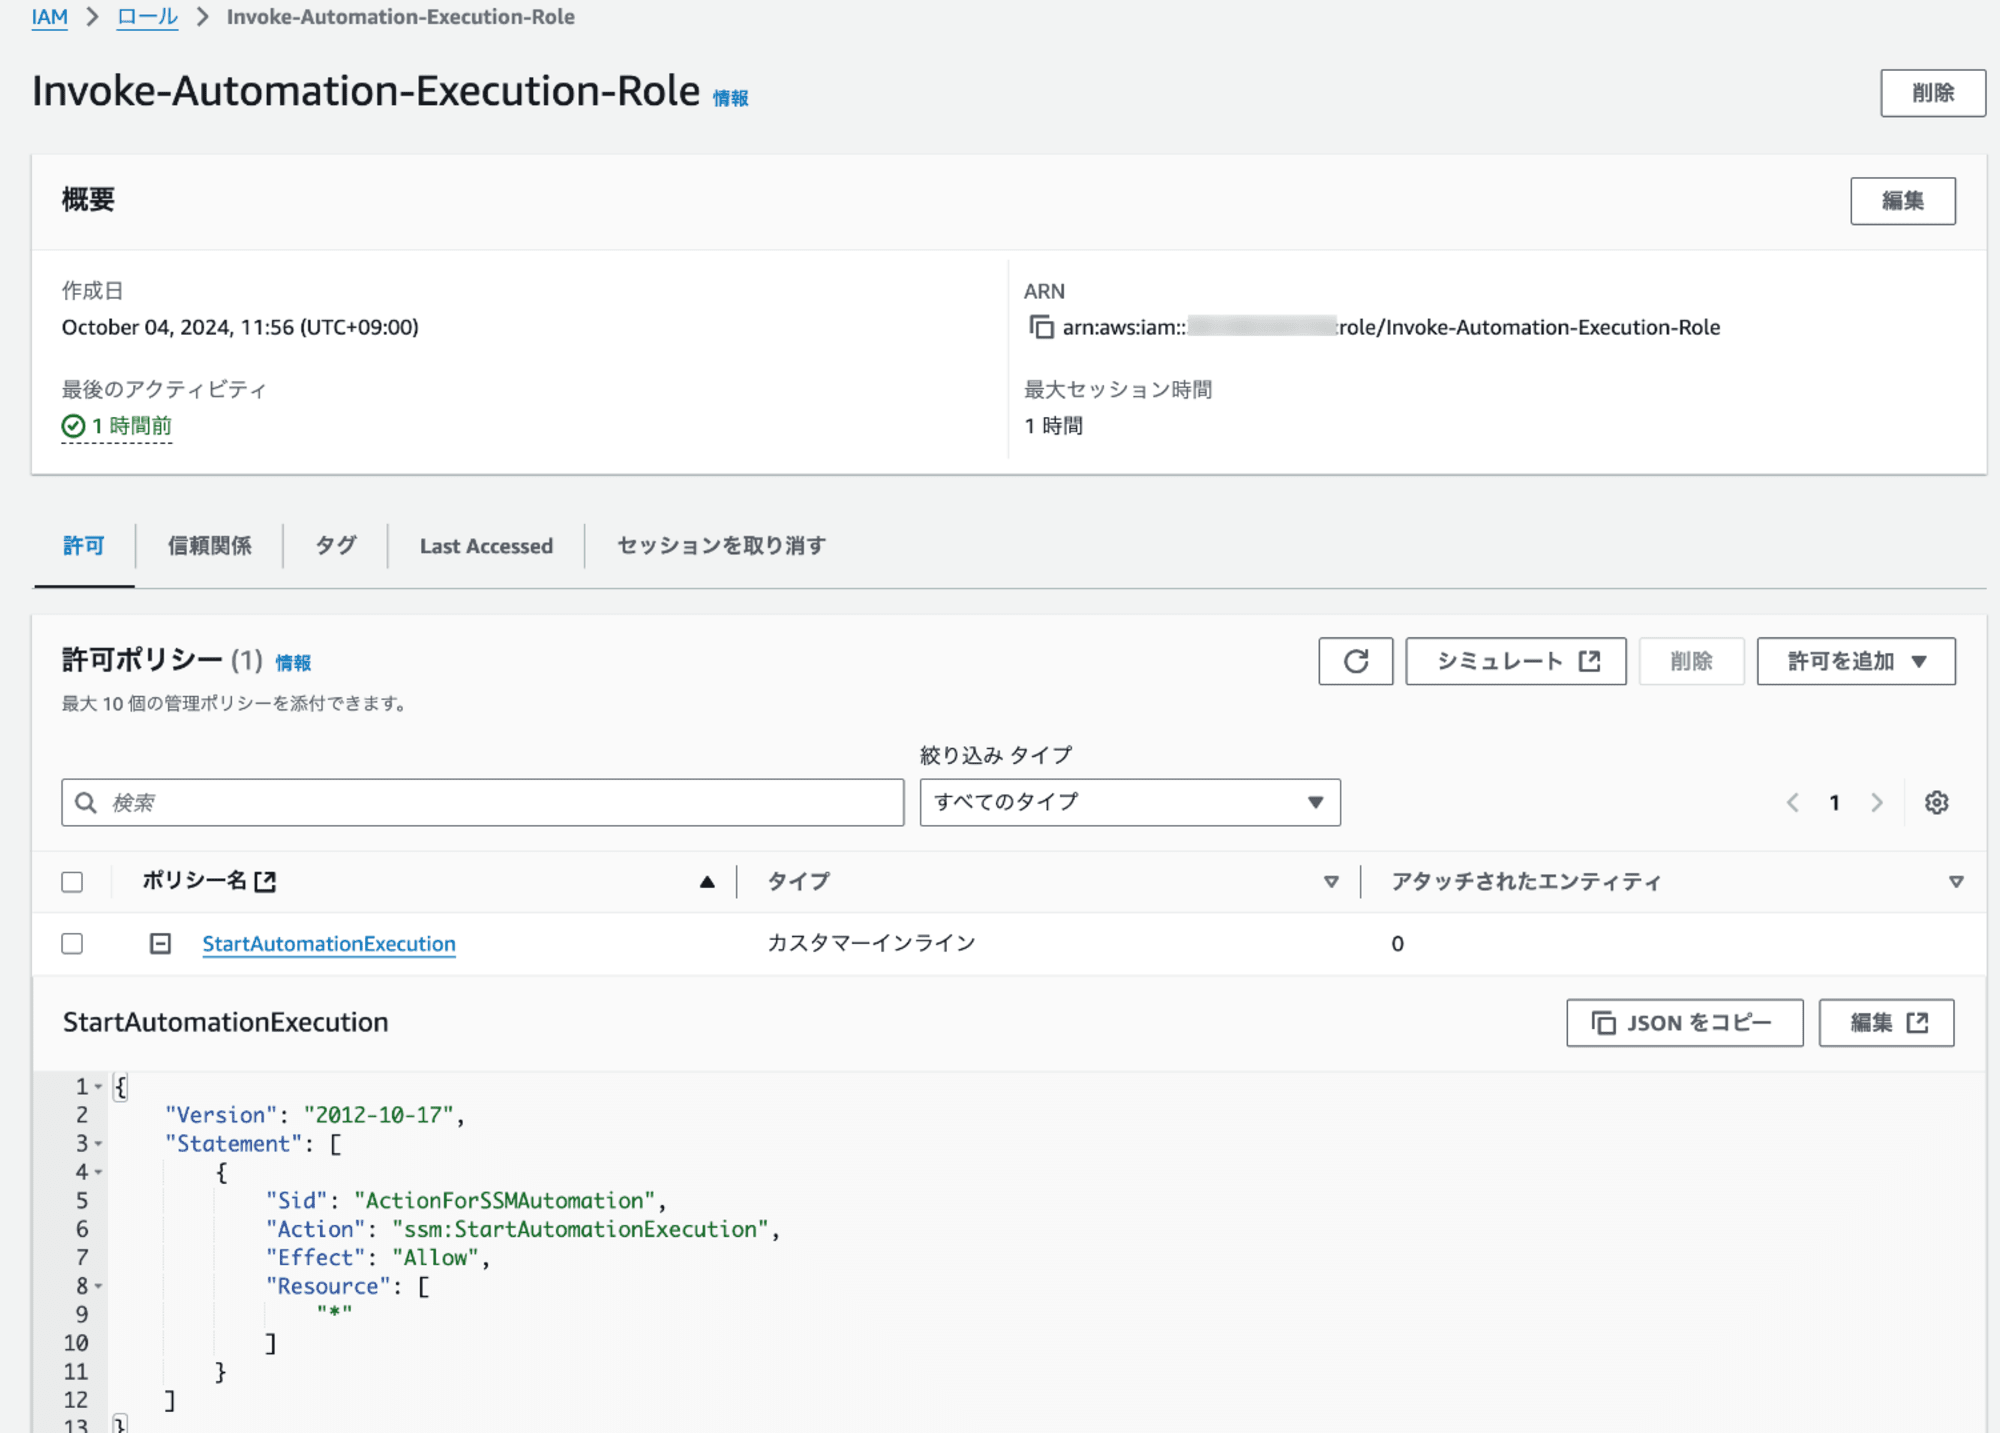This screenshot has height=1433, width=2000.
Task: Click the "ActionForSSMAutomation" Sid value
Action: [x=504, y=1200]
